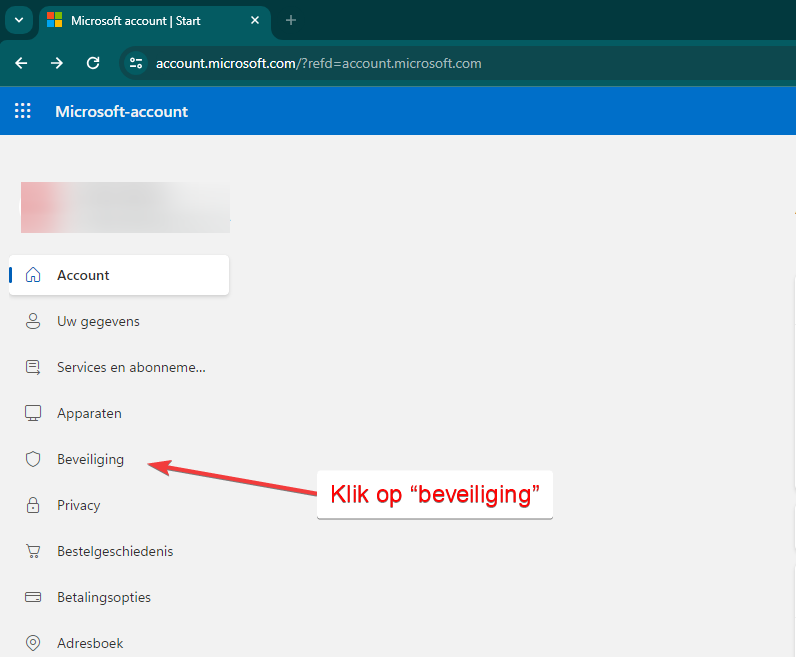Open the browser tab search dropdown arrow
796x657 pixels.
(x=18, y=20)
